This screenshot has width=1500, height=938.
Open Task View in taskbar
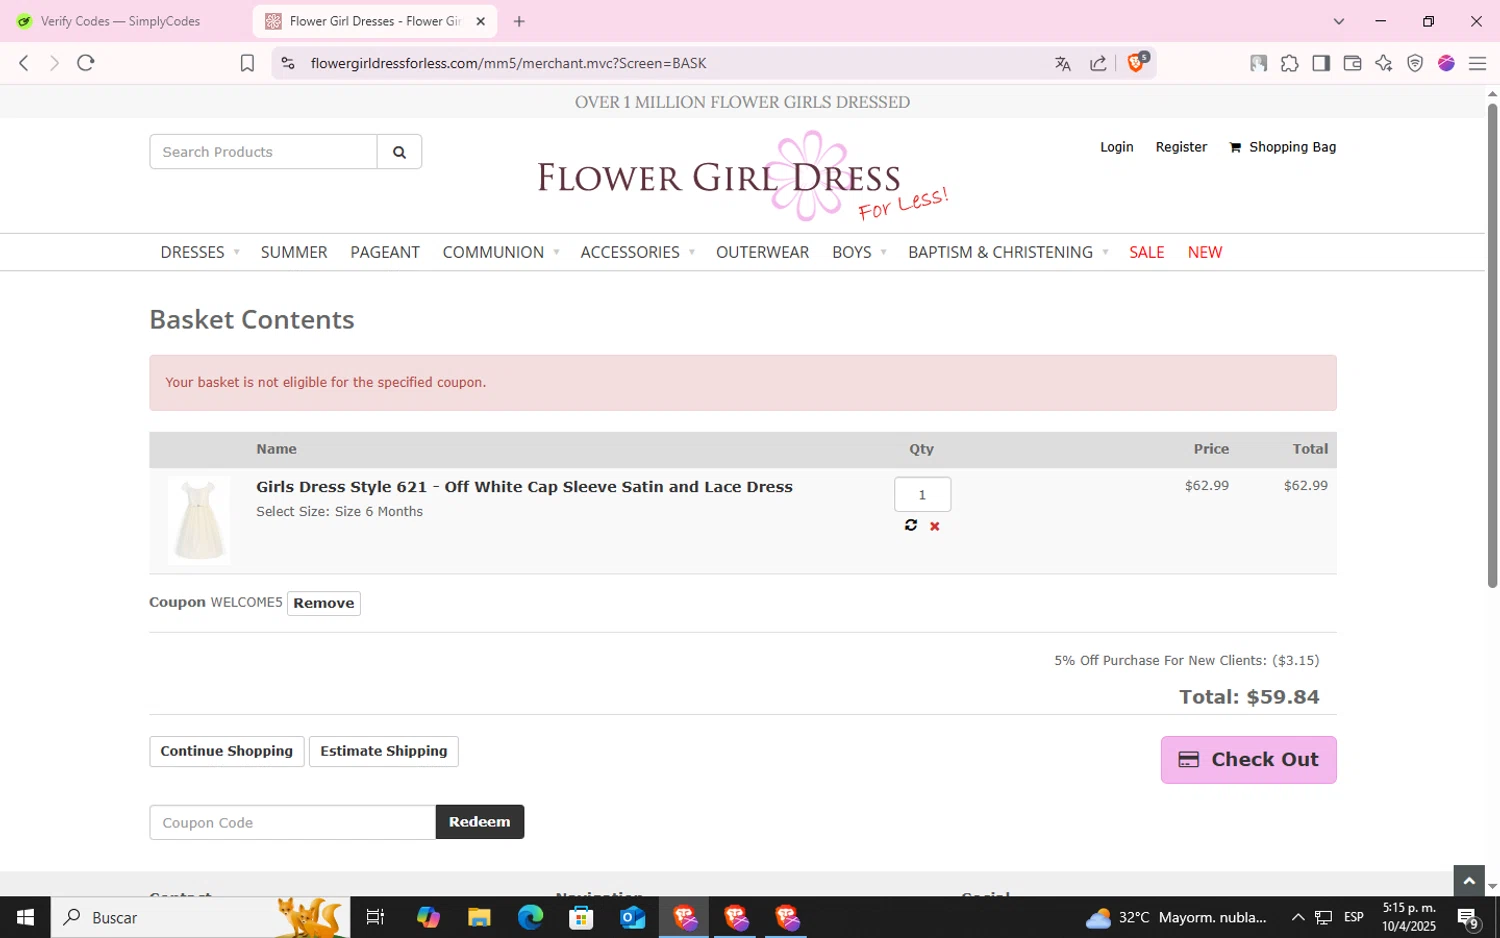point(375,917)
